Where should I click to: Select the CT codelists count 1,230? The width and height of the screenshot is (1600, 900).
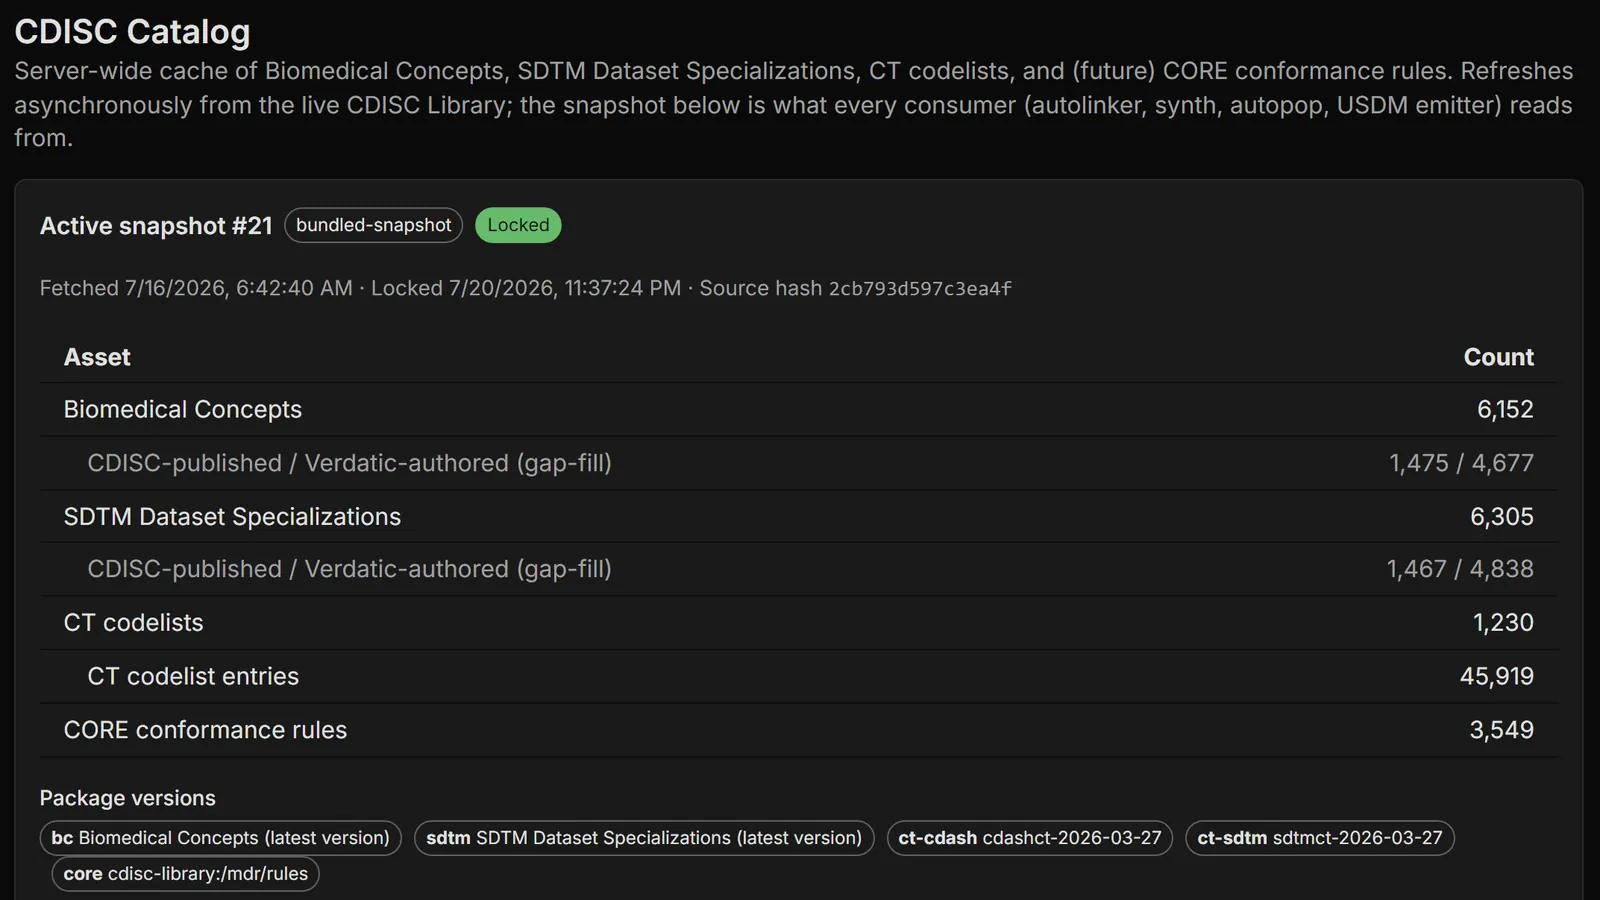pos(1503,623)
